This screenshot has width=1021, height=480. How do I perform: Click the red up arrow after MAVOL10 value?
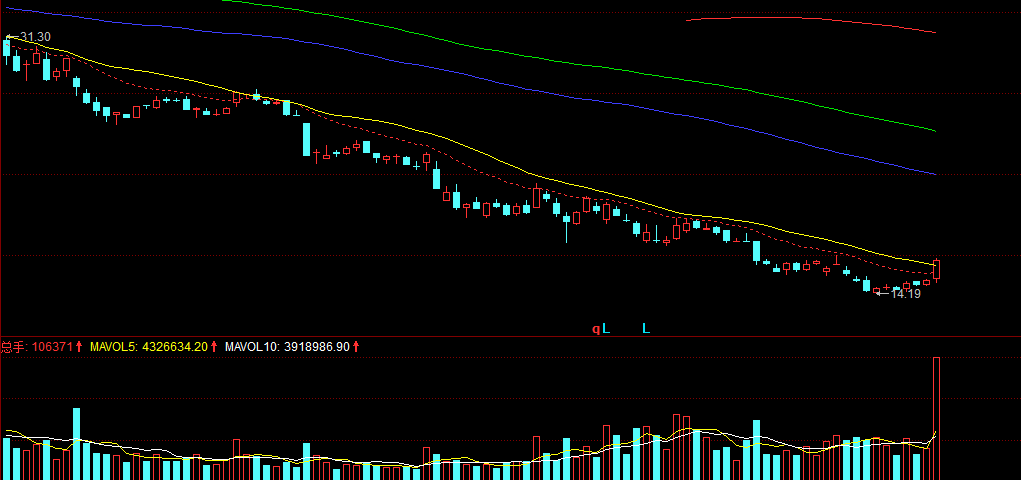click(x=356, y=346)
